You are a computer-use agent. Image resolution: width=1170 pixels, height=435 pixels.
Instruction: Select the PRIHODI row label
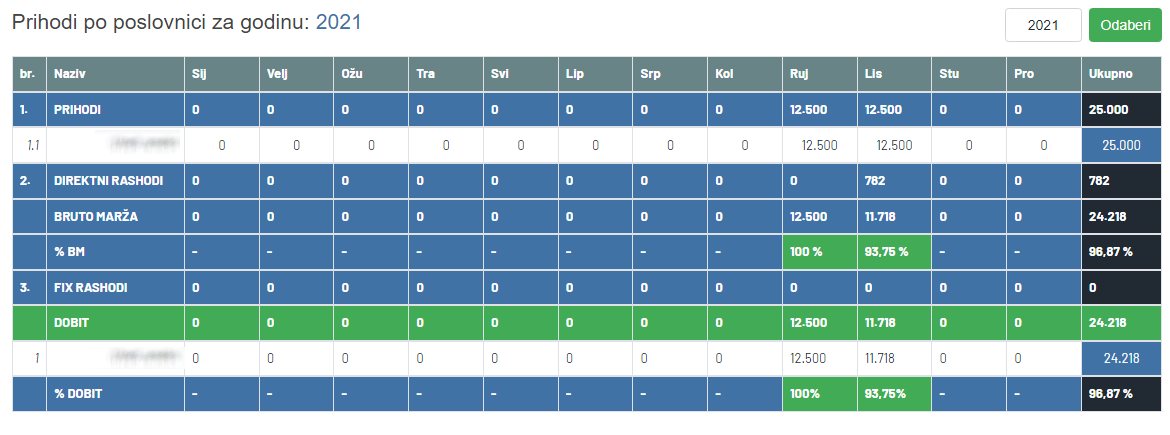(77, 110)
